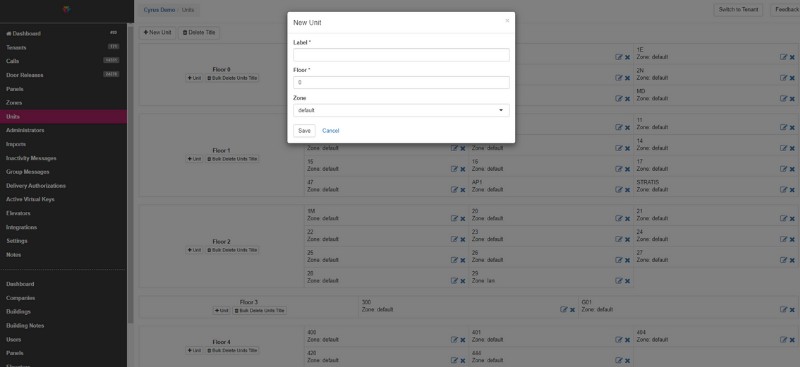Bulk delete units title for Floor 3
Screen dimensions: 800x367
point(260,311)
